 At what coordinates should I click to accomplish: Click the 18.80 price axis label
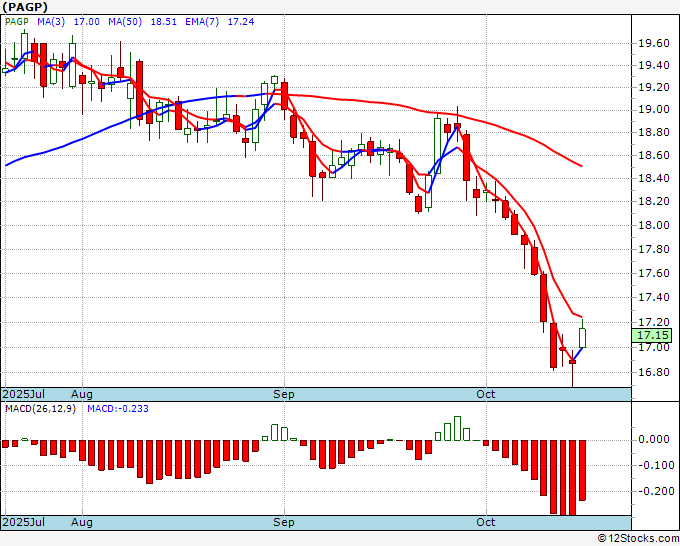pos(654,133)
